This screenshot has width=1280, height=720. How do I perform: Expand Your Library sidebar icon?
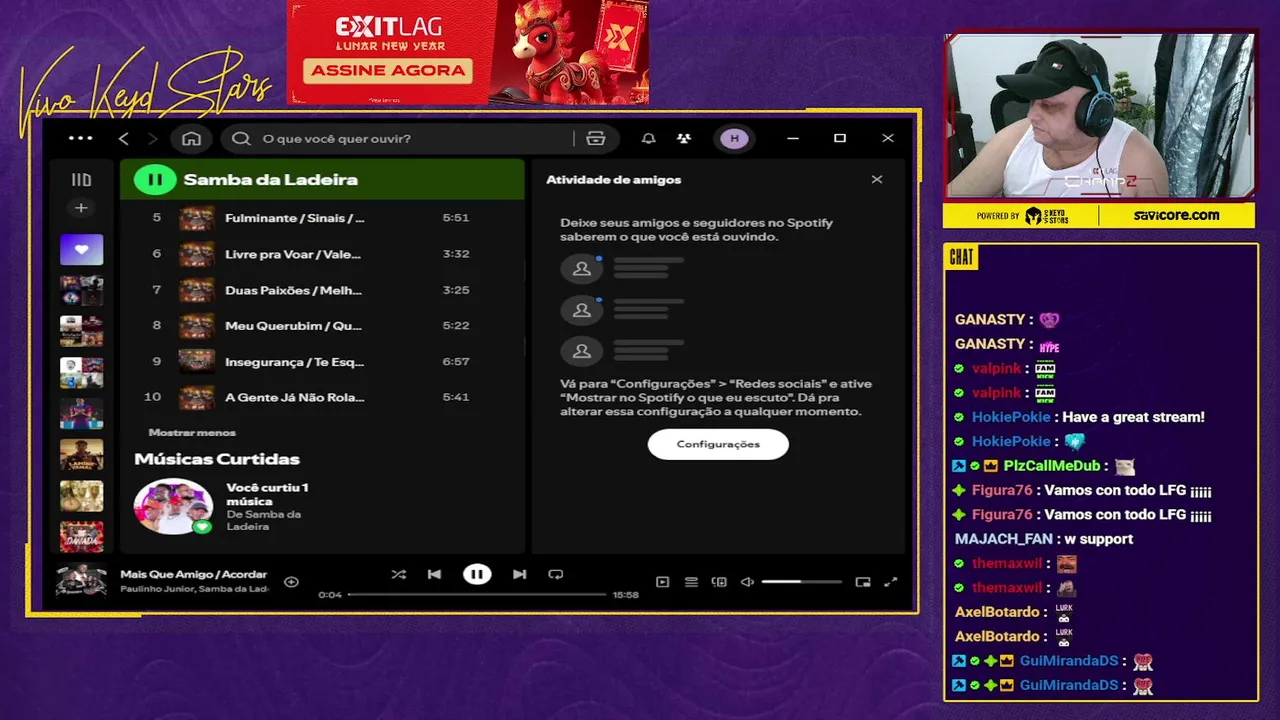click(81, 180)
